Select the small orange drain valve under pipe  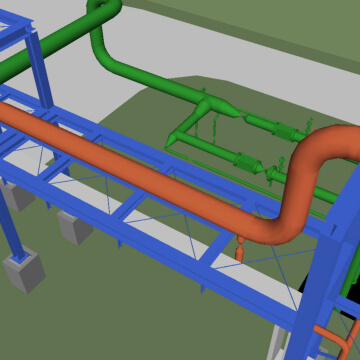tap(240, 249)
